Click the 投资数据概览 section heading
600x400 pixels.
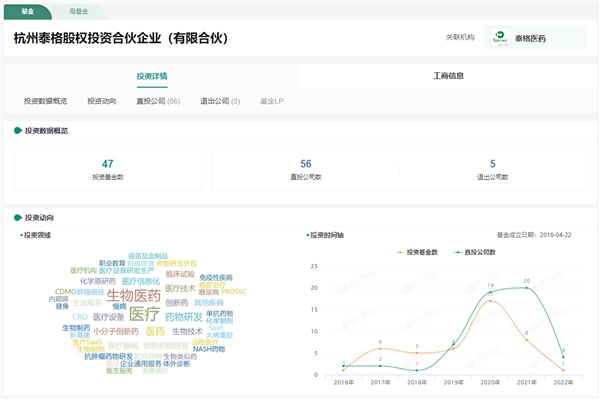pyautogui.click(x=46, y=131)
